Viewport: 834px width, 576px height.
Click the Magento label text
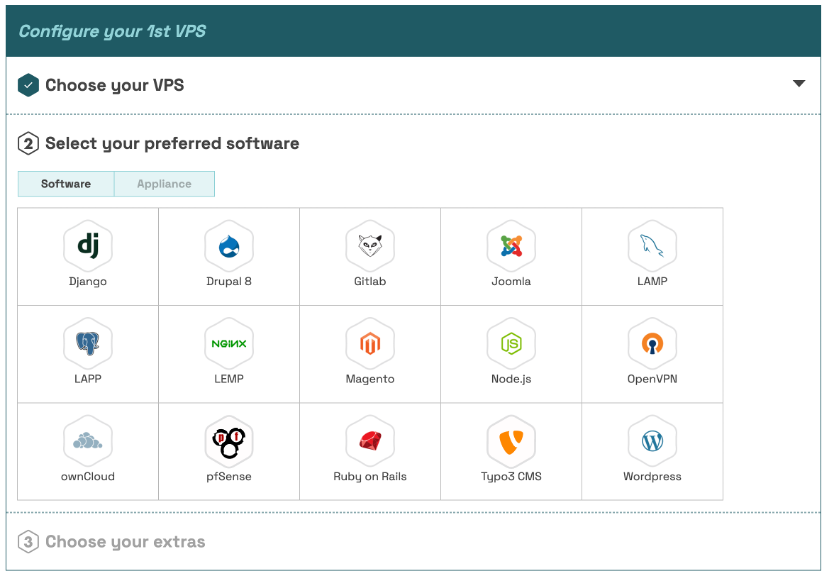point(370,379)
